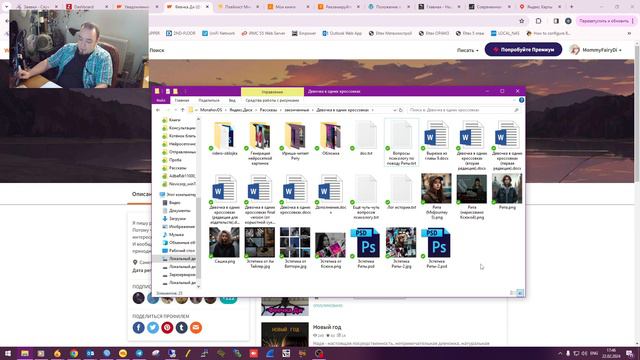Select Музыка in navigation pane
The width and height of the screenshot is (640, 360).
click(x=176, y=235)
